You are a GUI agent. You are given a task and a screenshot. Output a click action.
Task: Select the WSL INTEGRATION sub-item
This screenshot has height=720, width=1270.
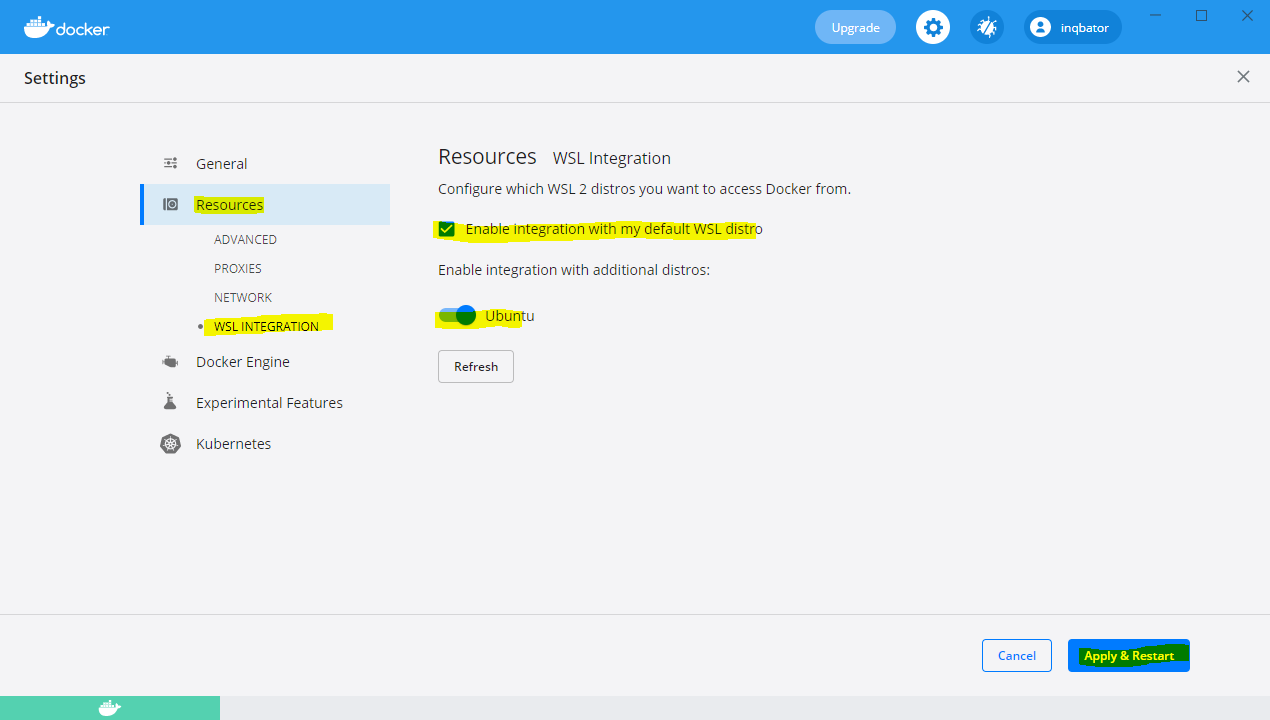266,327
